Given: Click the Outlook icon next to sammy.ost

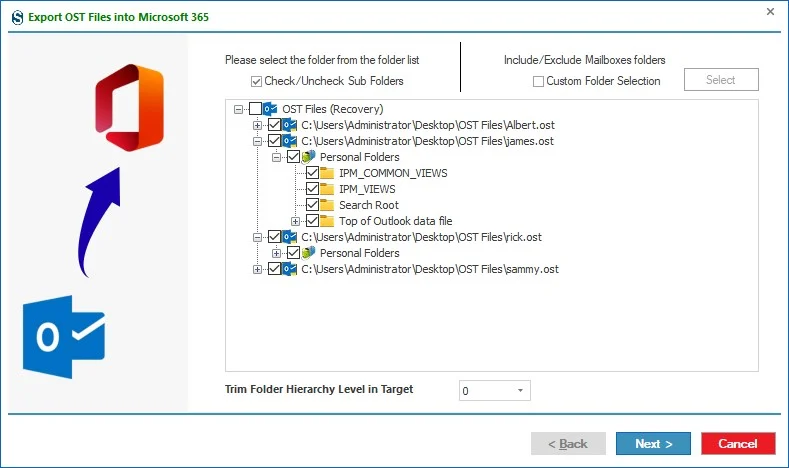Looking at the screenshot, I should 289,269.
